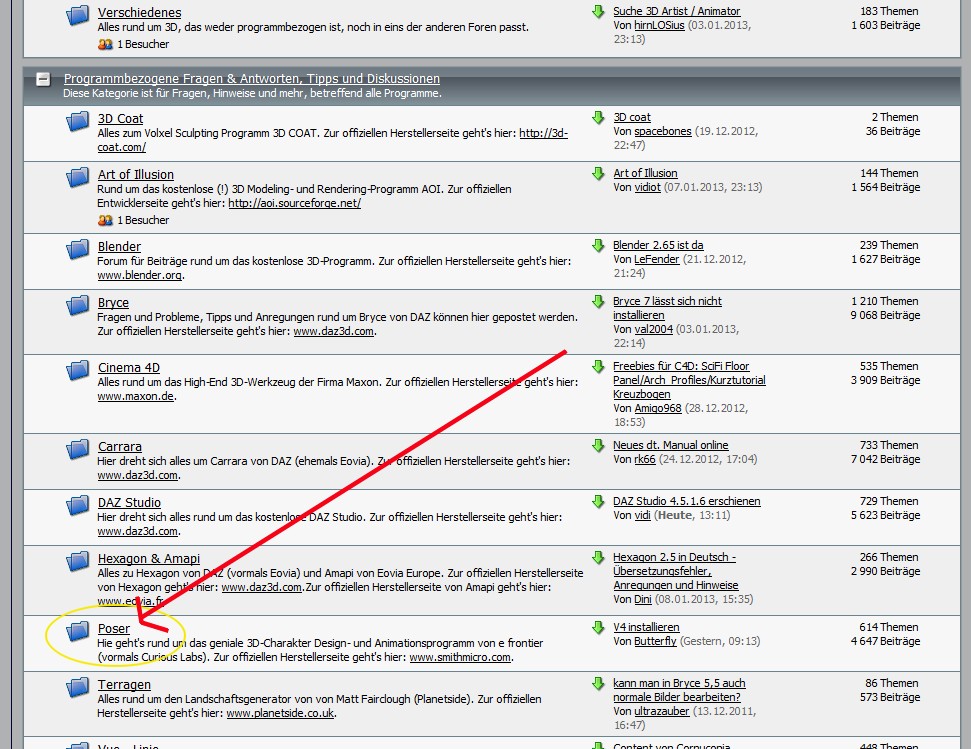Click the Blender forum folder icon
Image resolution: width=971 pixels, height=749 pixels.
click(77, 249)
